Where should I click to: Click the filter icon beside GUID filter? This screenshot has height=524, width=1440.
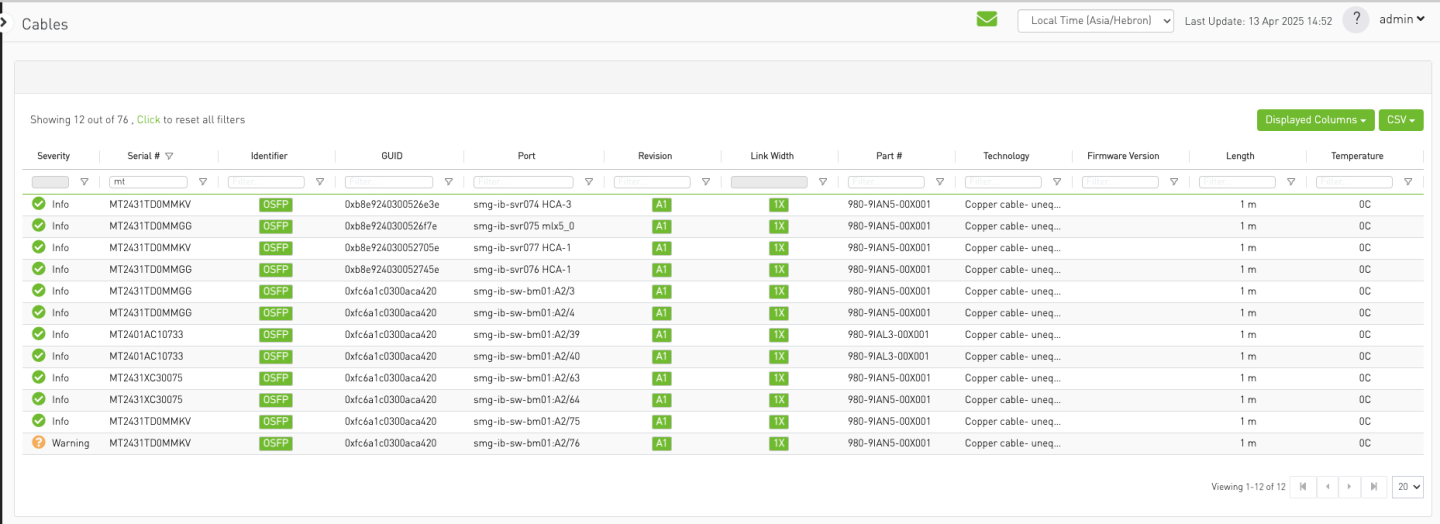pyautogui.click(x=448, y=182)
